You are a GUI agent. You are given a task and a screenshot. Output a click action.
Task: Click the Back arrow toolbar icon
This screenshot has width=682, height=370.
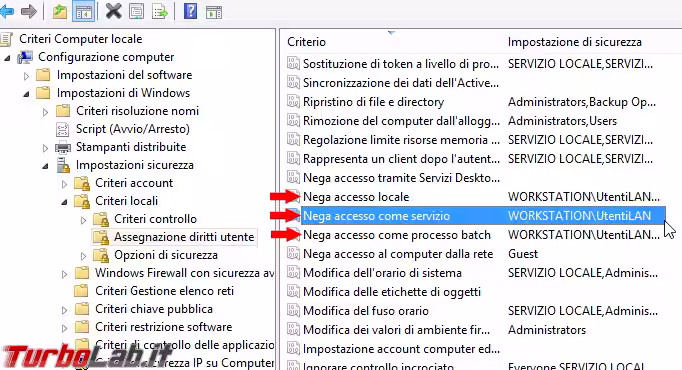tap(7, 11)
